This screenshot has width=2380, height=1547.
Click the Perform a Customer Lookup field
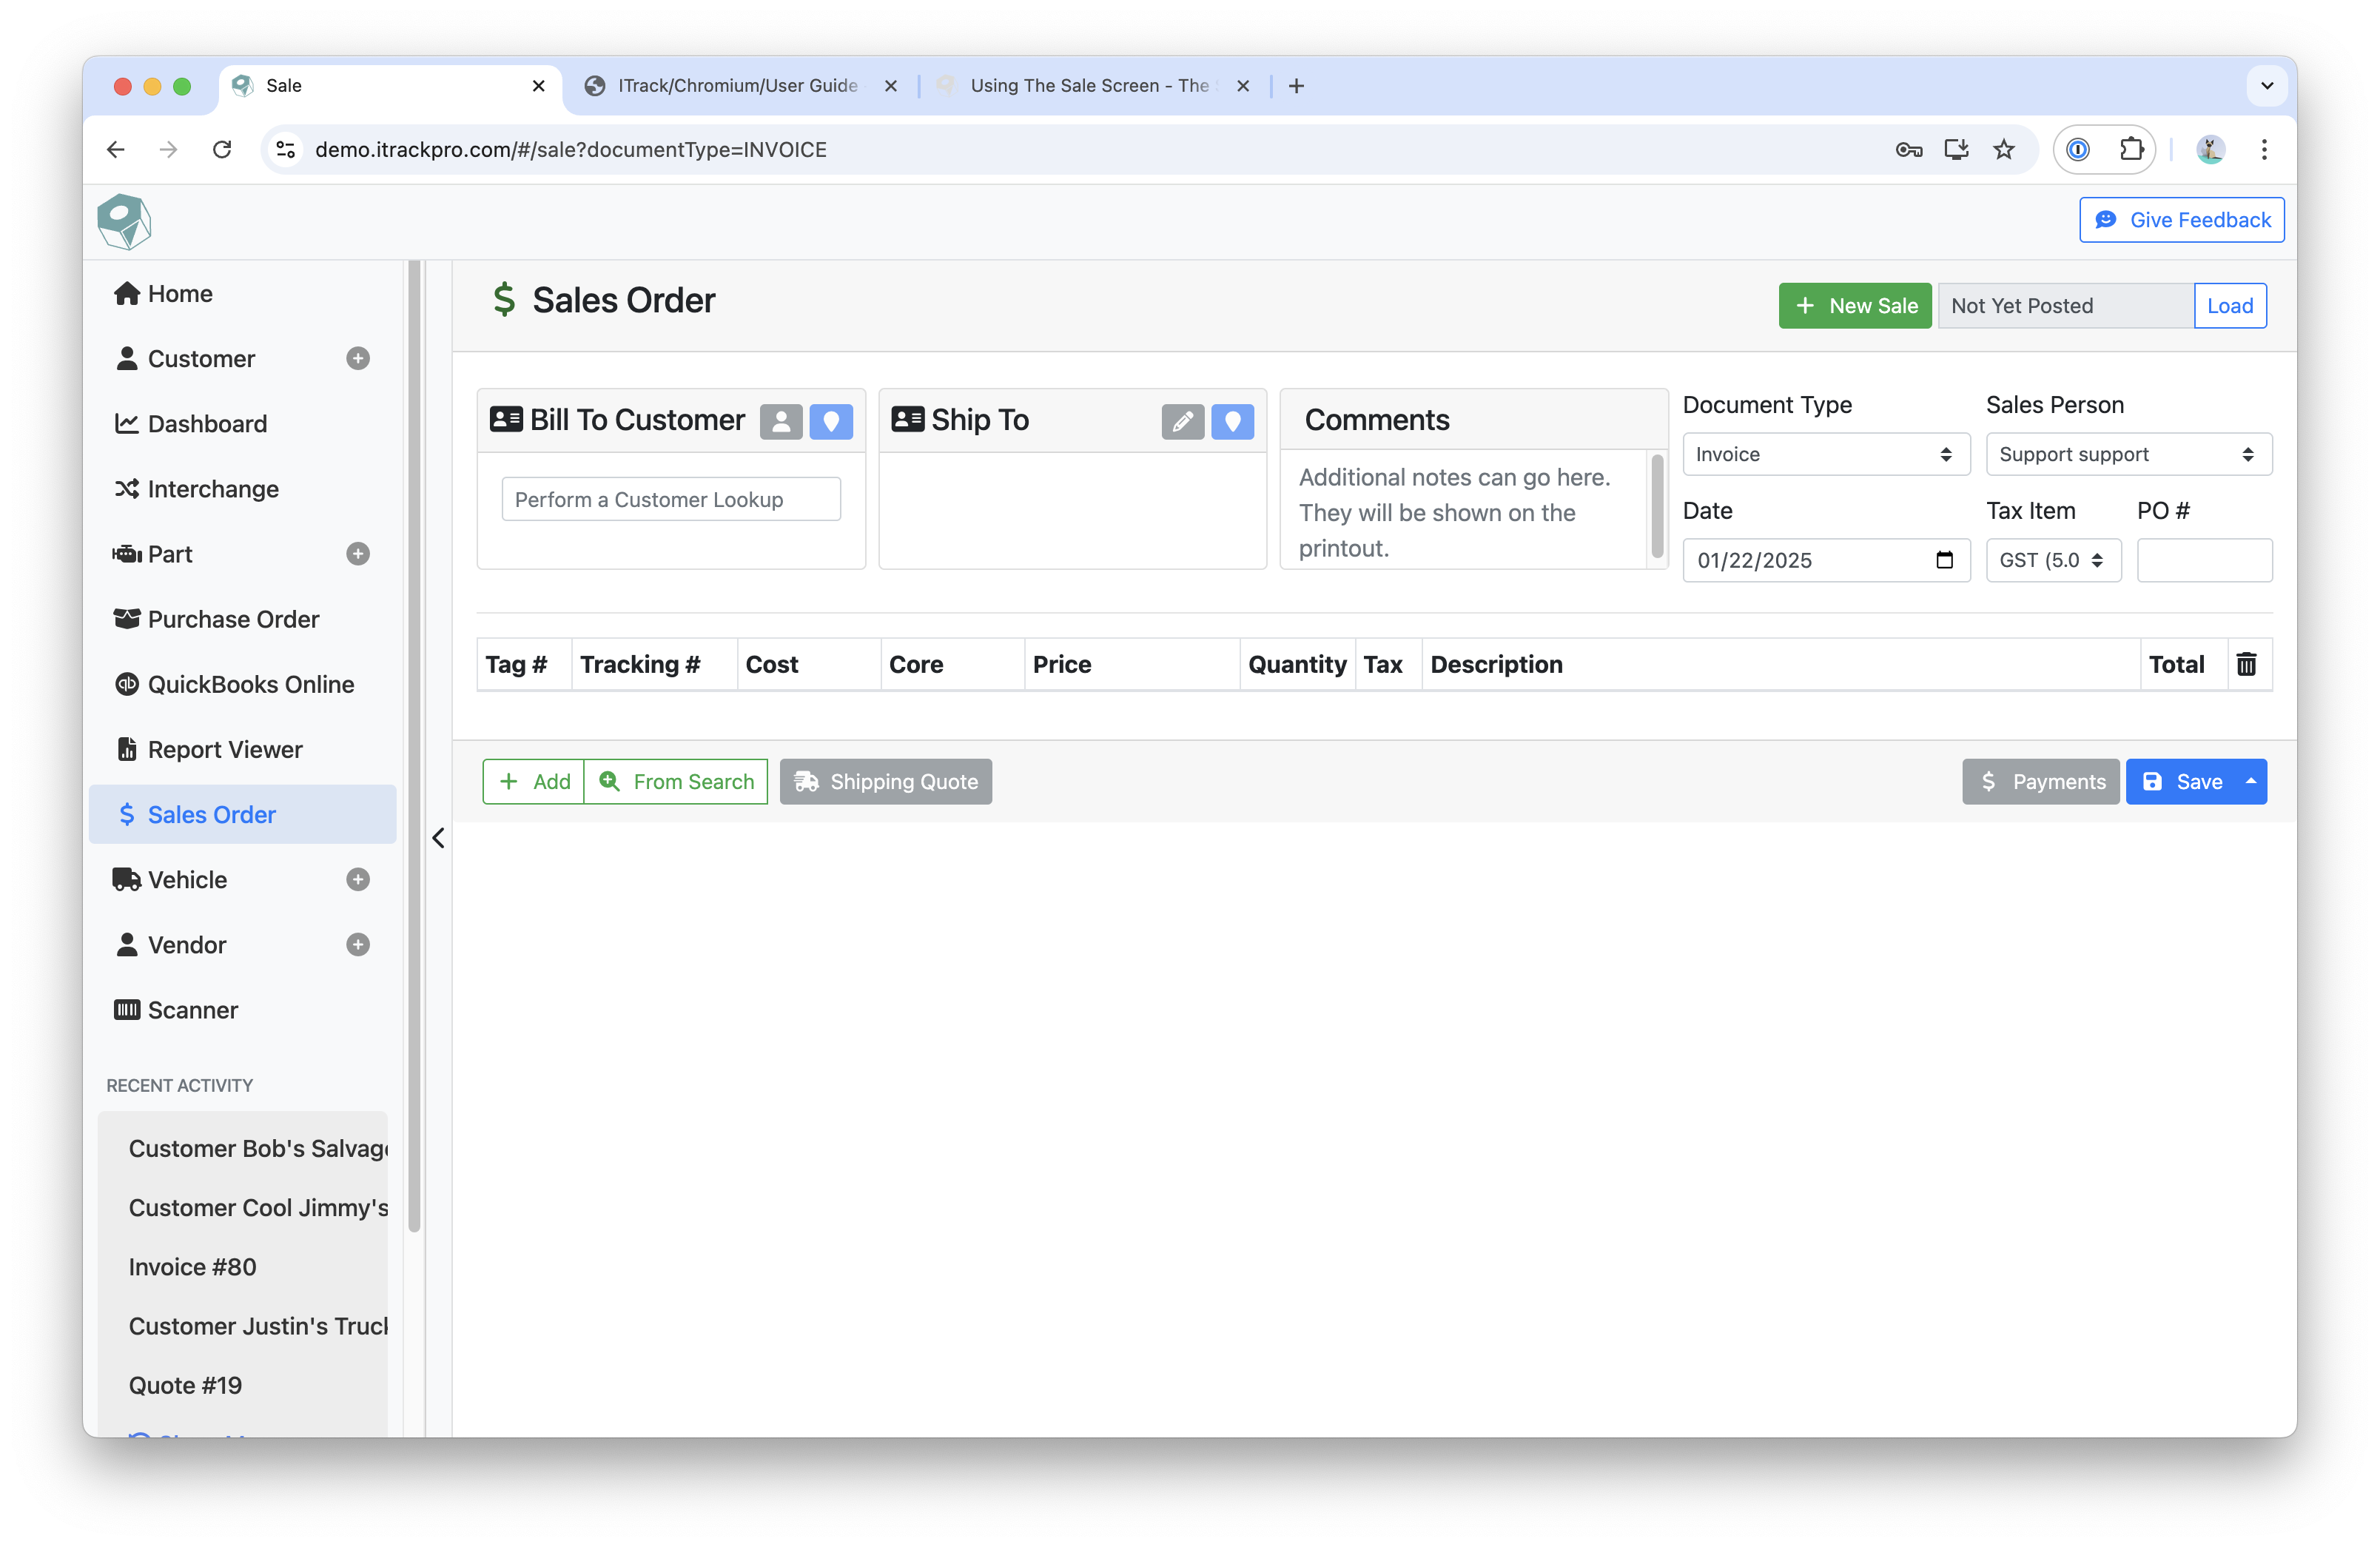tap(670, 499)
